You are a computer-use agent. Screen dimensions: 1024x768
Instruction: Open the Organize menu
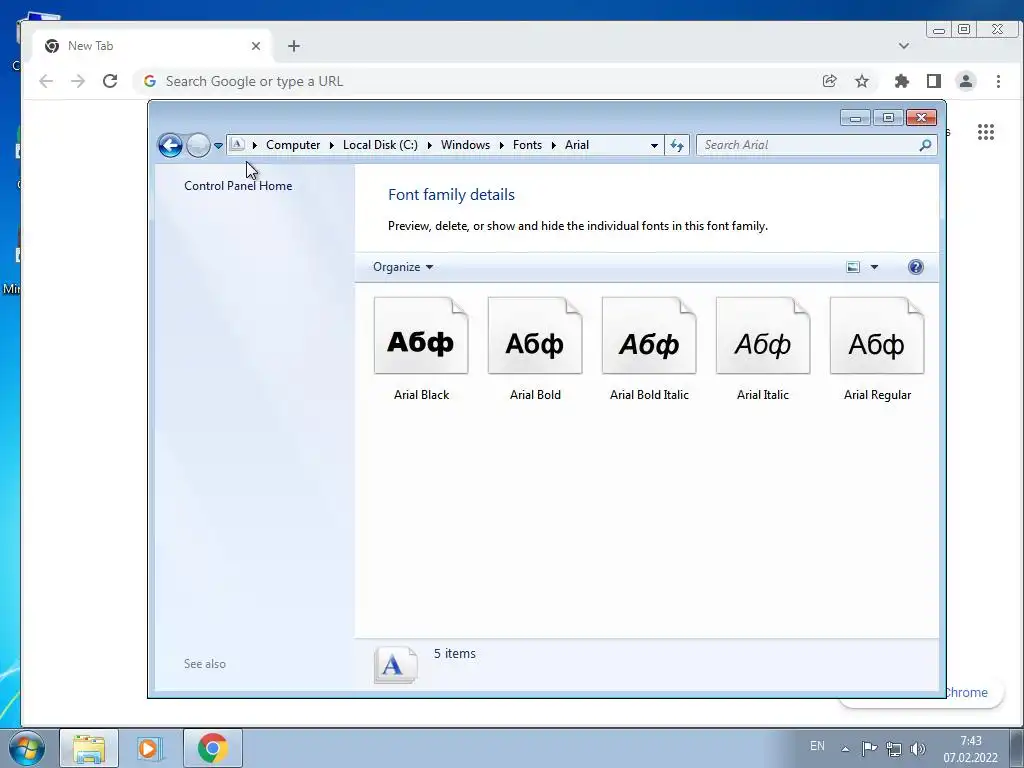point(403,267)
